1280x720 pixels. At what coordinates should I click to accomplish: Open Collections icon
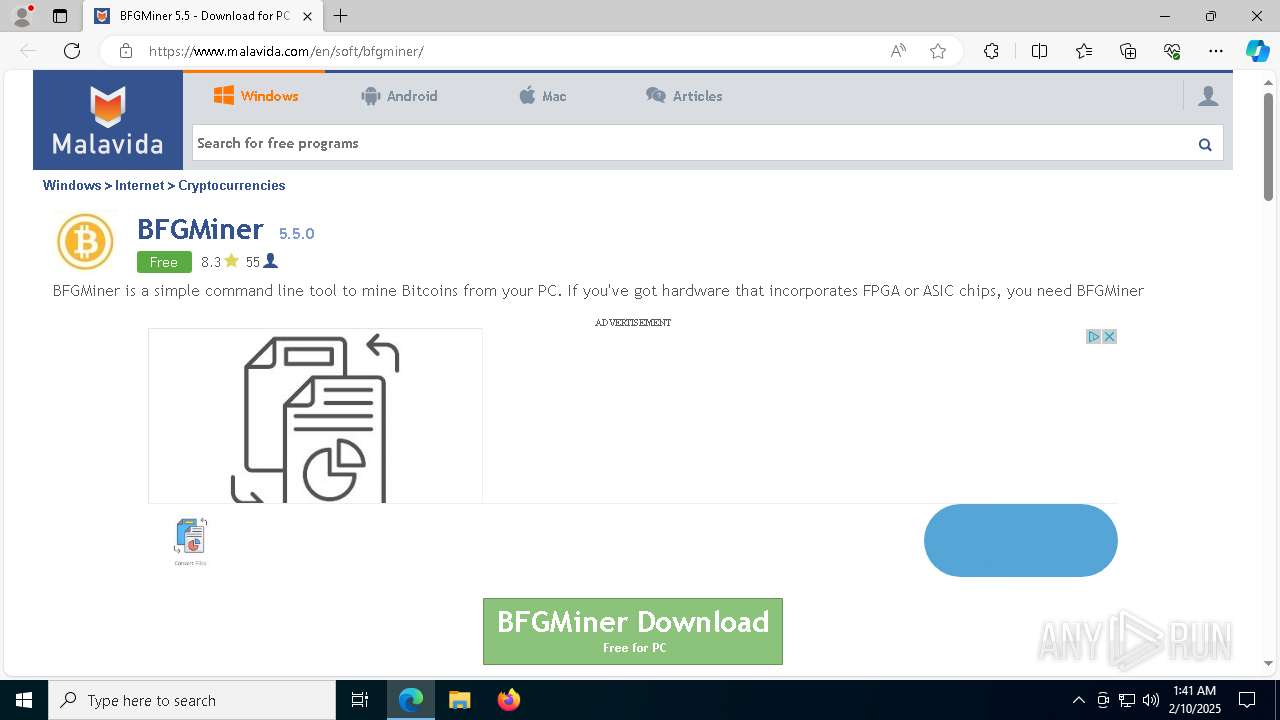tap(1128, 51)
